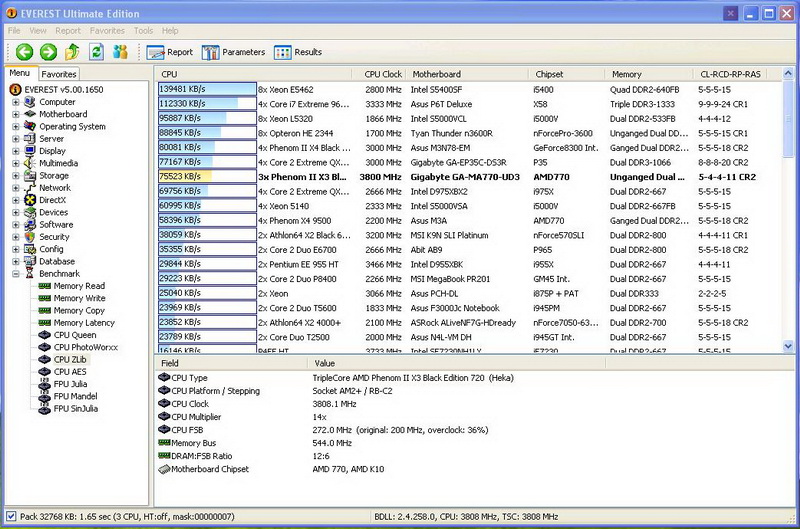Switch to the Favorites tab
Viewport: 800px width, 529px height.
click(x=59, y=74)
